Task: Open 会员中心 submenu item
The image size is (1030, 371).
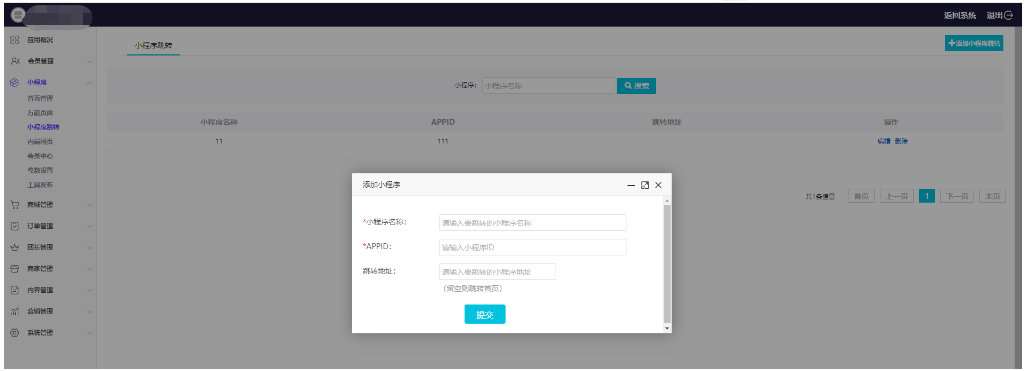Action: tap(40, 156)
